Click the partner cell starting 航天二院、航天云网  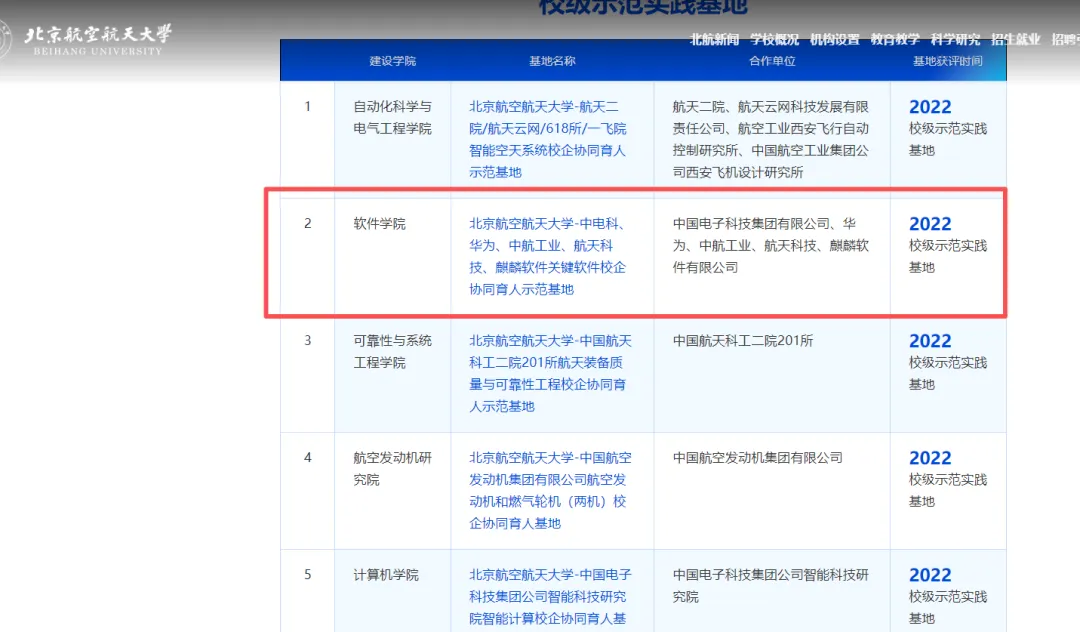771,139
